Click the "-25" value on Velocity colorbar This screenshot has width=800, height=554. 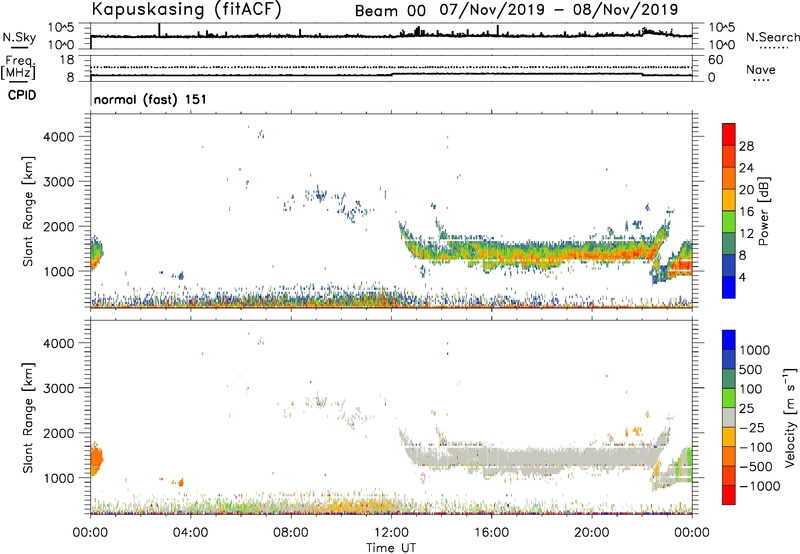coord(752,427)
